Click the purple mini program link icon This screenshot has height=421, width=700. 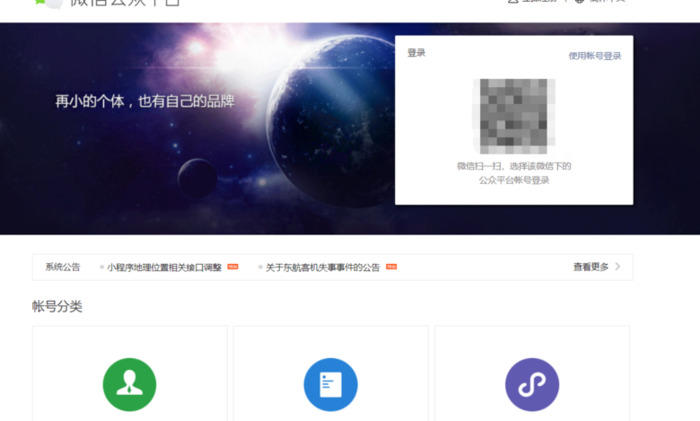tap(532, 384)
